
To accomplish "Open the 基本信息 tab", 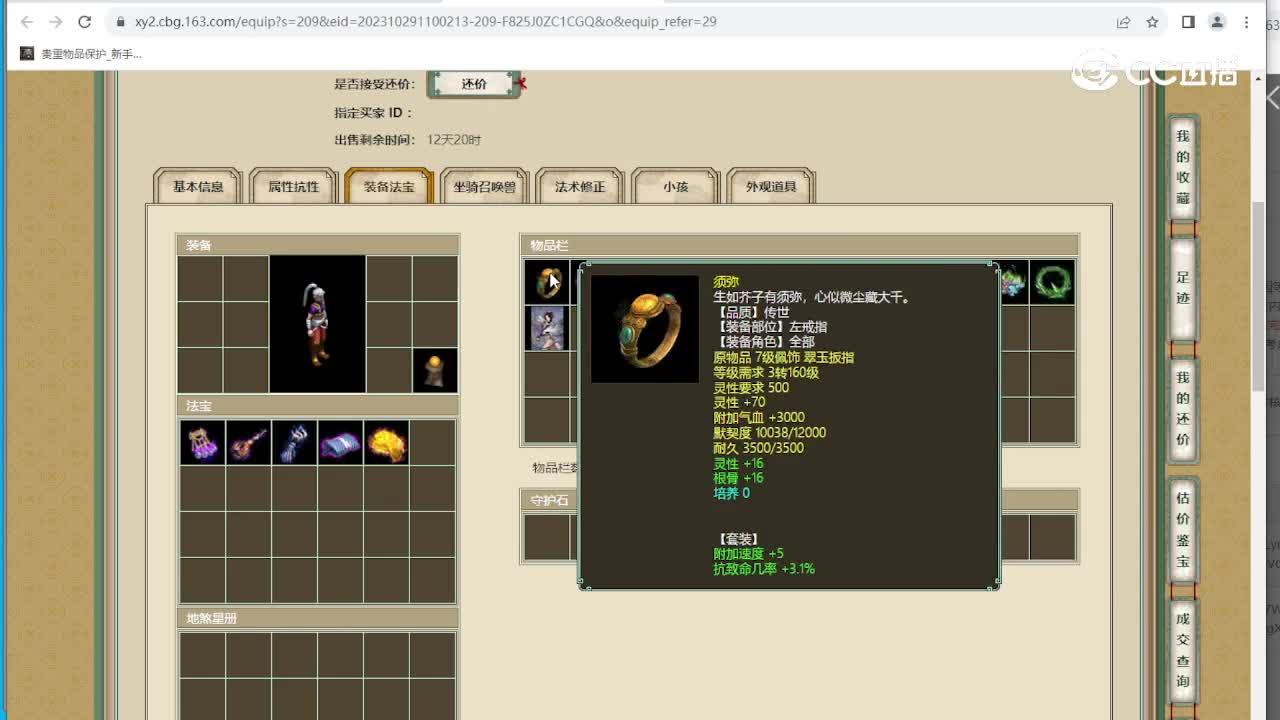I will pyautogui.click(x=198, y=187).
